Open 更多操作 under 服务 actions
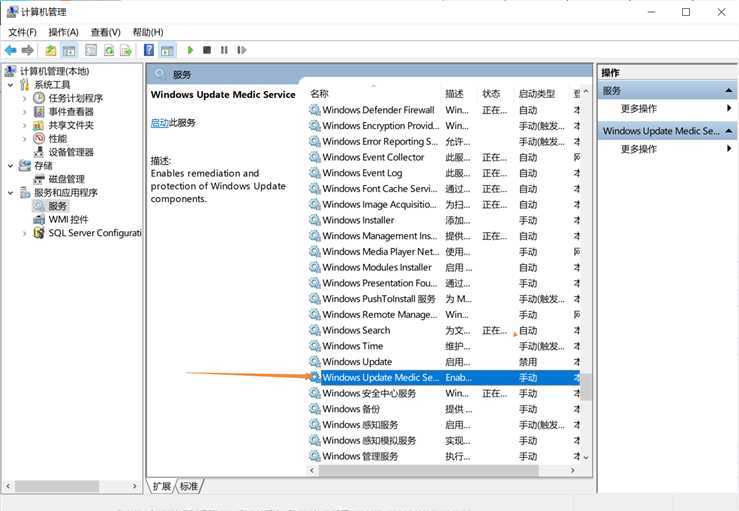739x511 pixels. click(x=639, y=108)
